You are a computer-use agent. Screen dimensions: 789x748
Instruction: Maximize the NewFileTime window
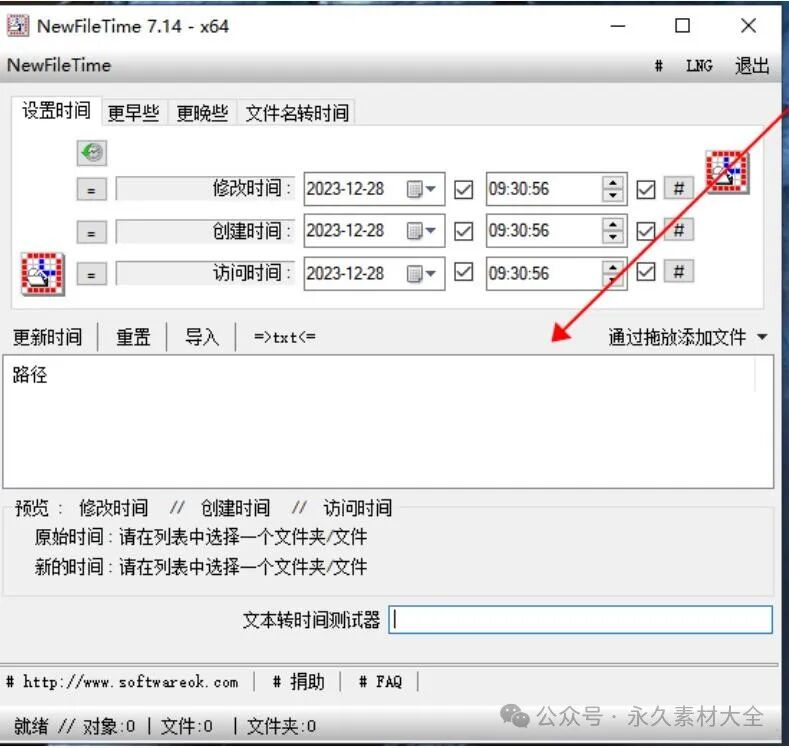682,26
